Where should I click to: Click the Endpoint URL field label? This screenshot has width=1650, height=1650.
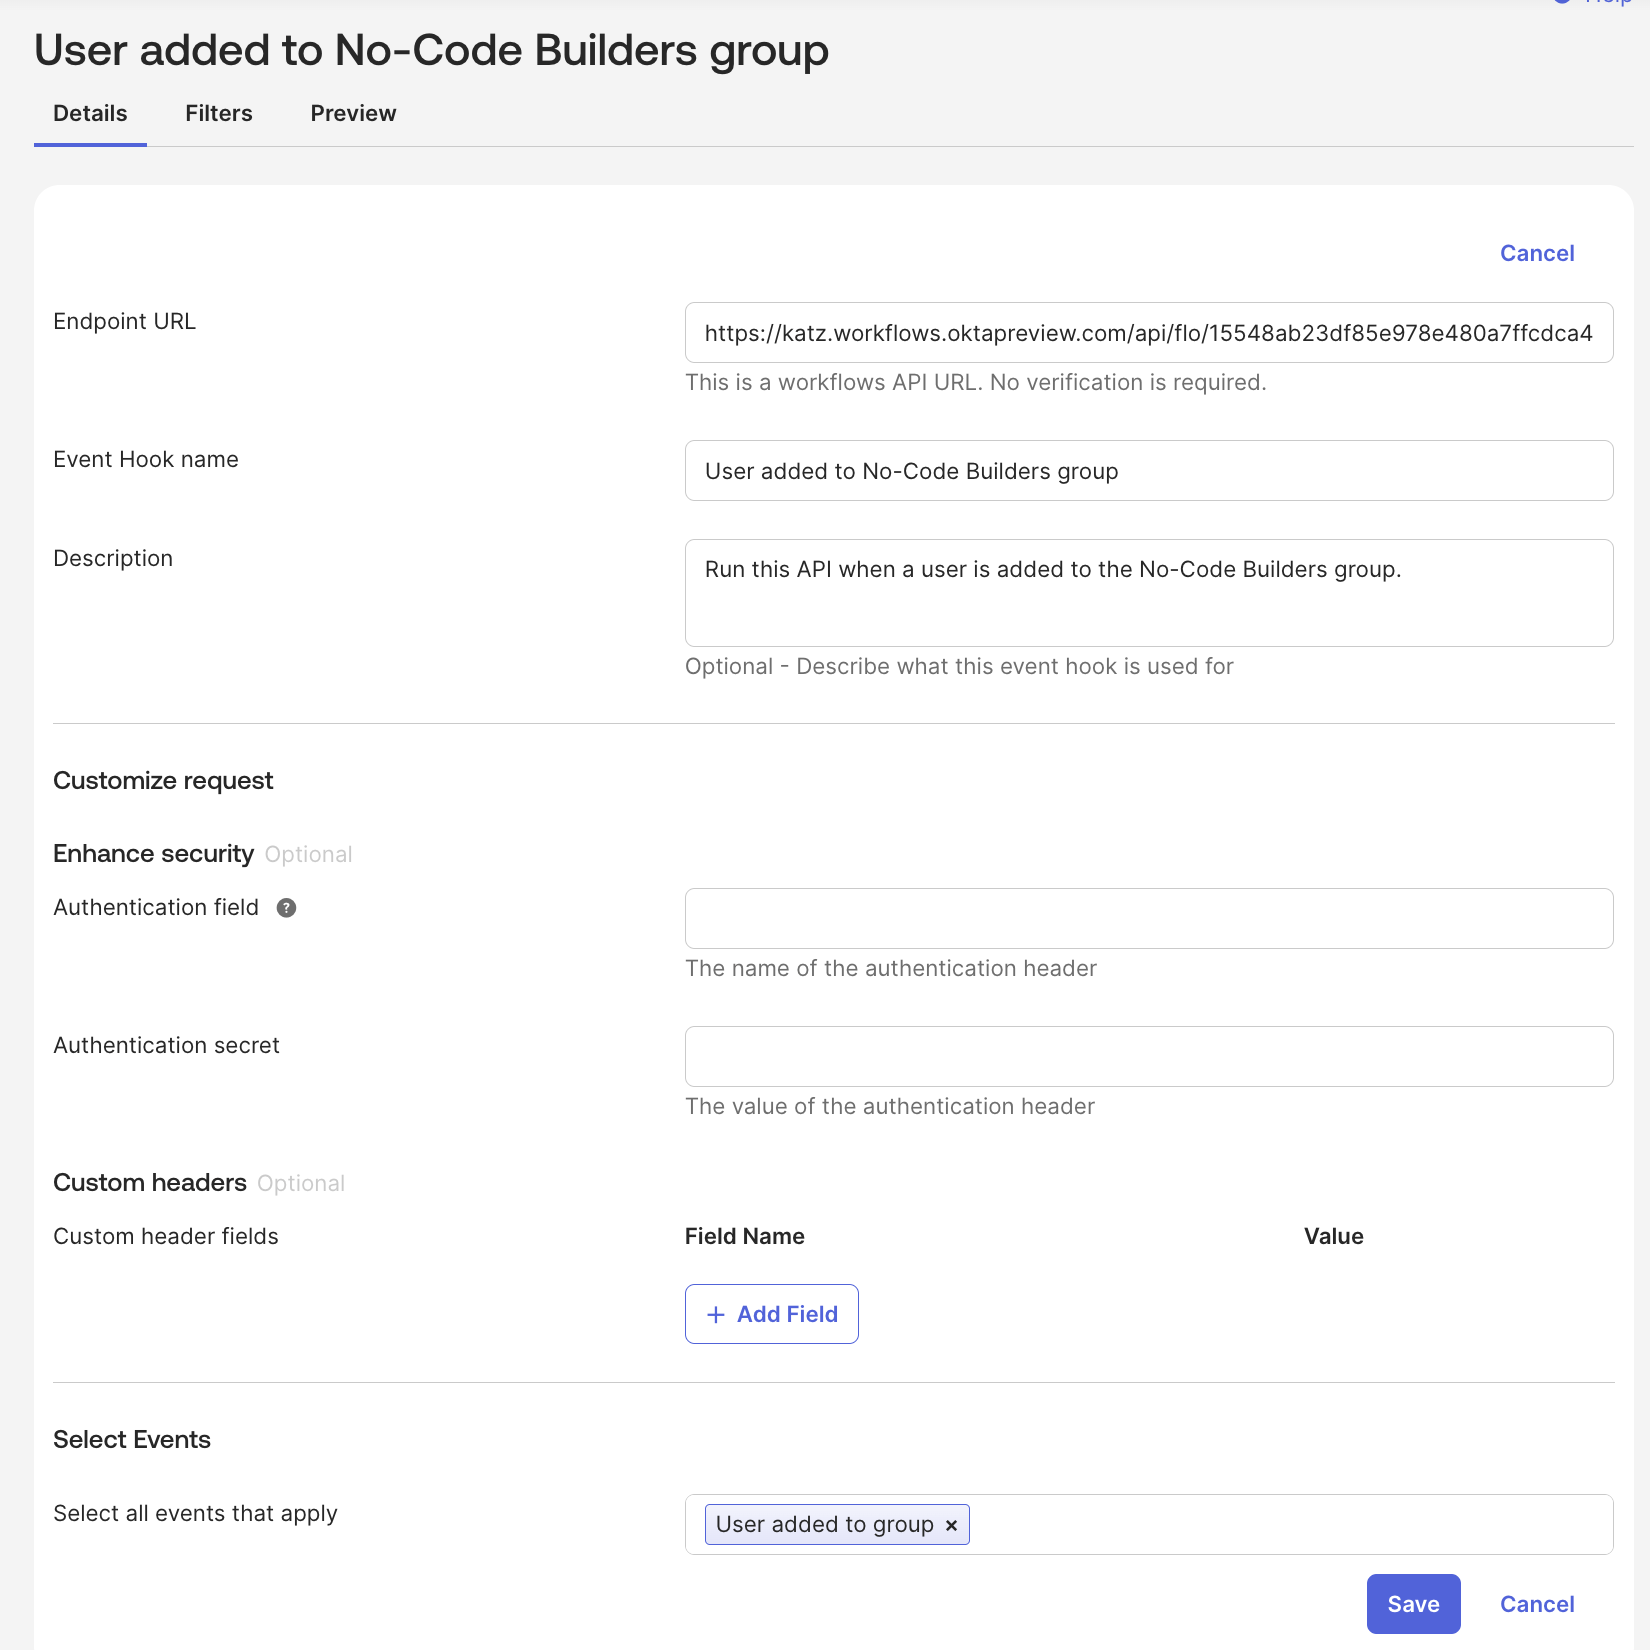click(x=124, y=321)
